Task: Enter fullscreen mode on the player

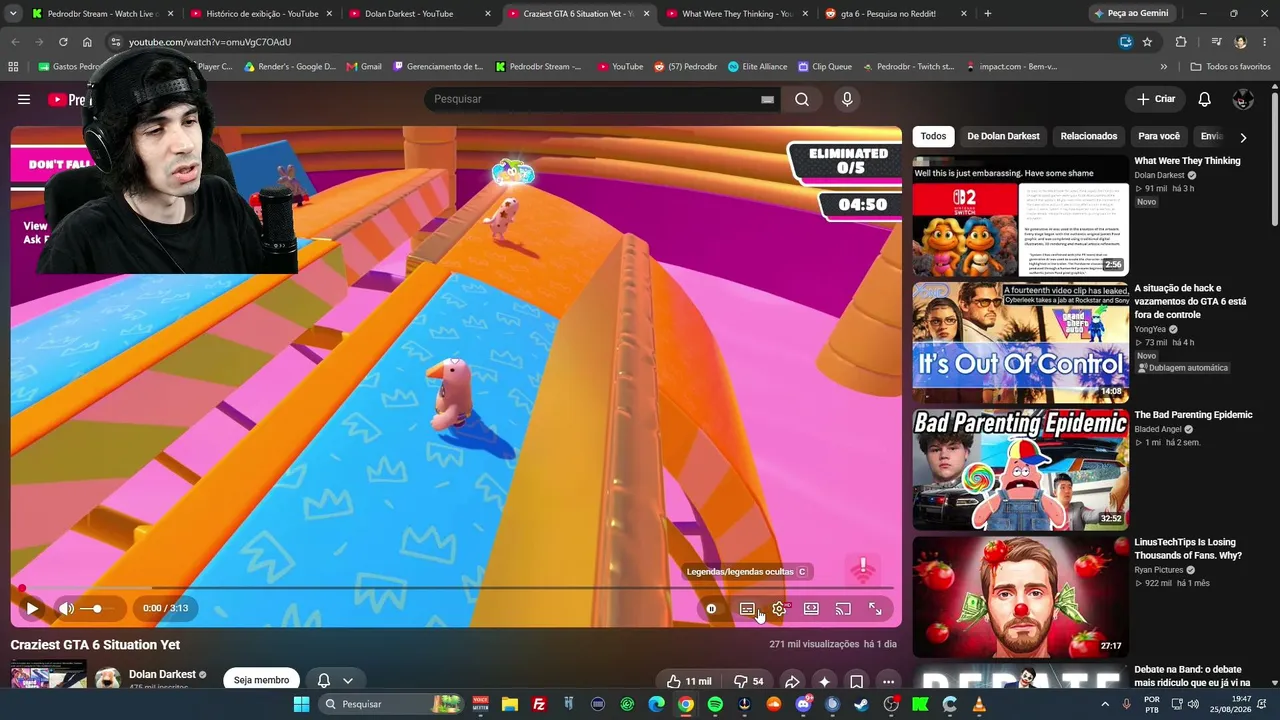Action: pyautogui.click(x=875, y=608)
